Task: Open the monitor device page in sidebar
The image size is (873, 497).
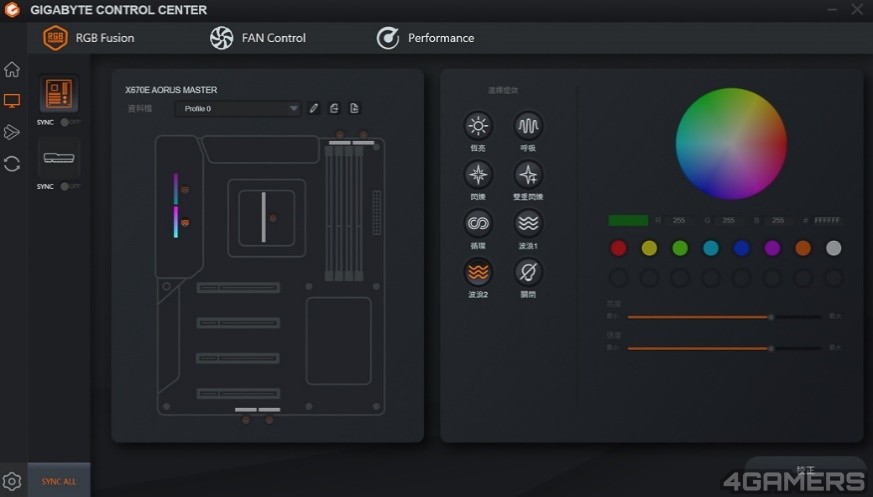Action: [12, 101]
